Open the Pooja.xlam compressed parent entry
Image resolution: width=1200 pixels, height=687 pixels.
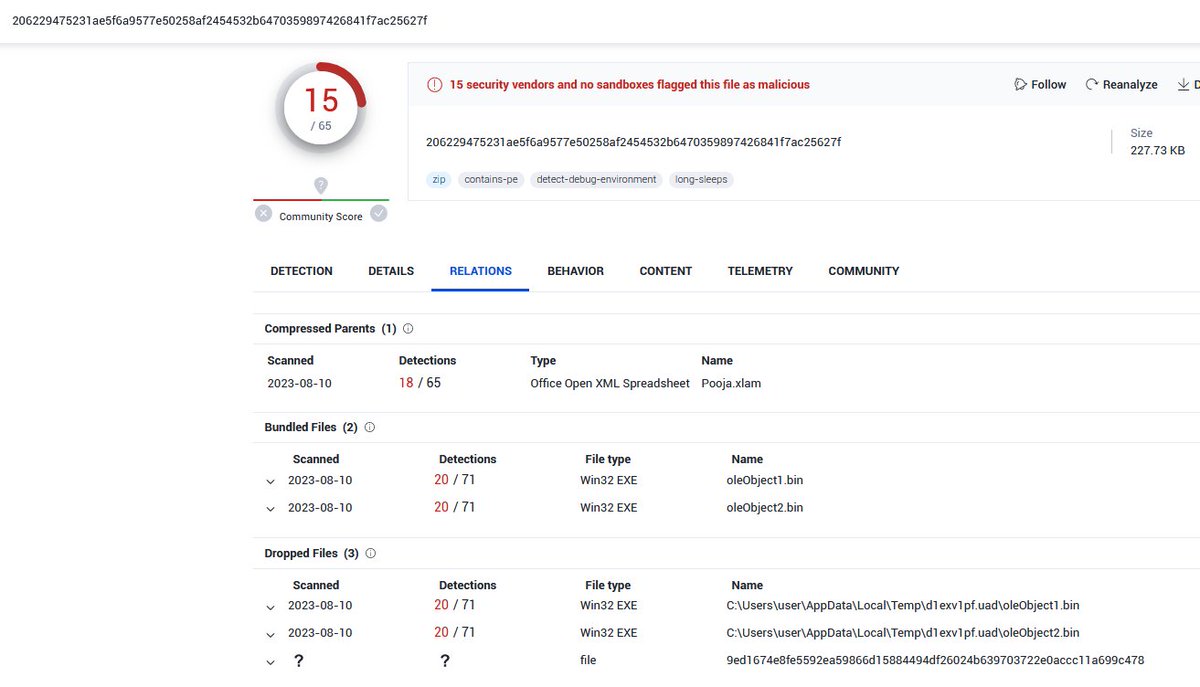point(731,383)
